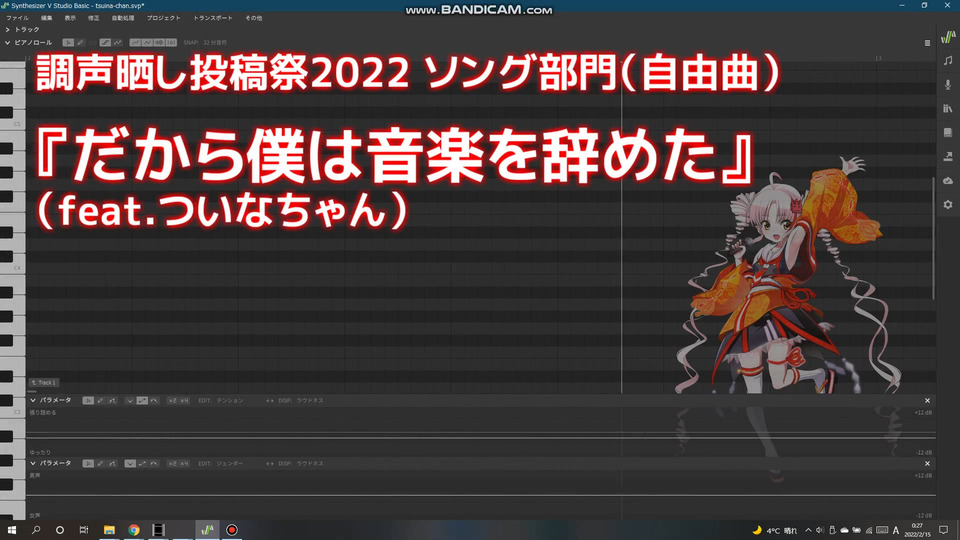Open the プロジェクト menu
The height and width of the screenshot is (540, 960).
point(163,18)
